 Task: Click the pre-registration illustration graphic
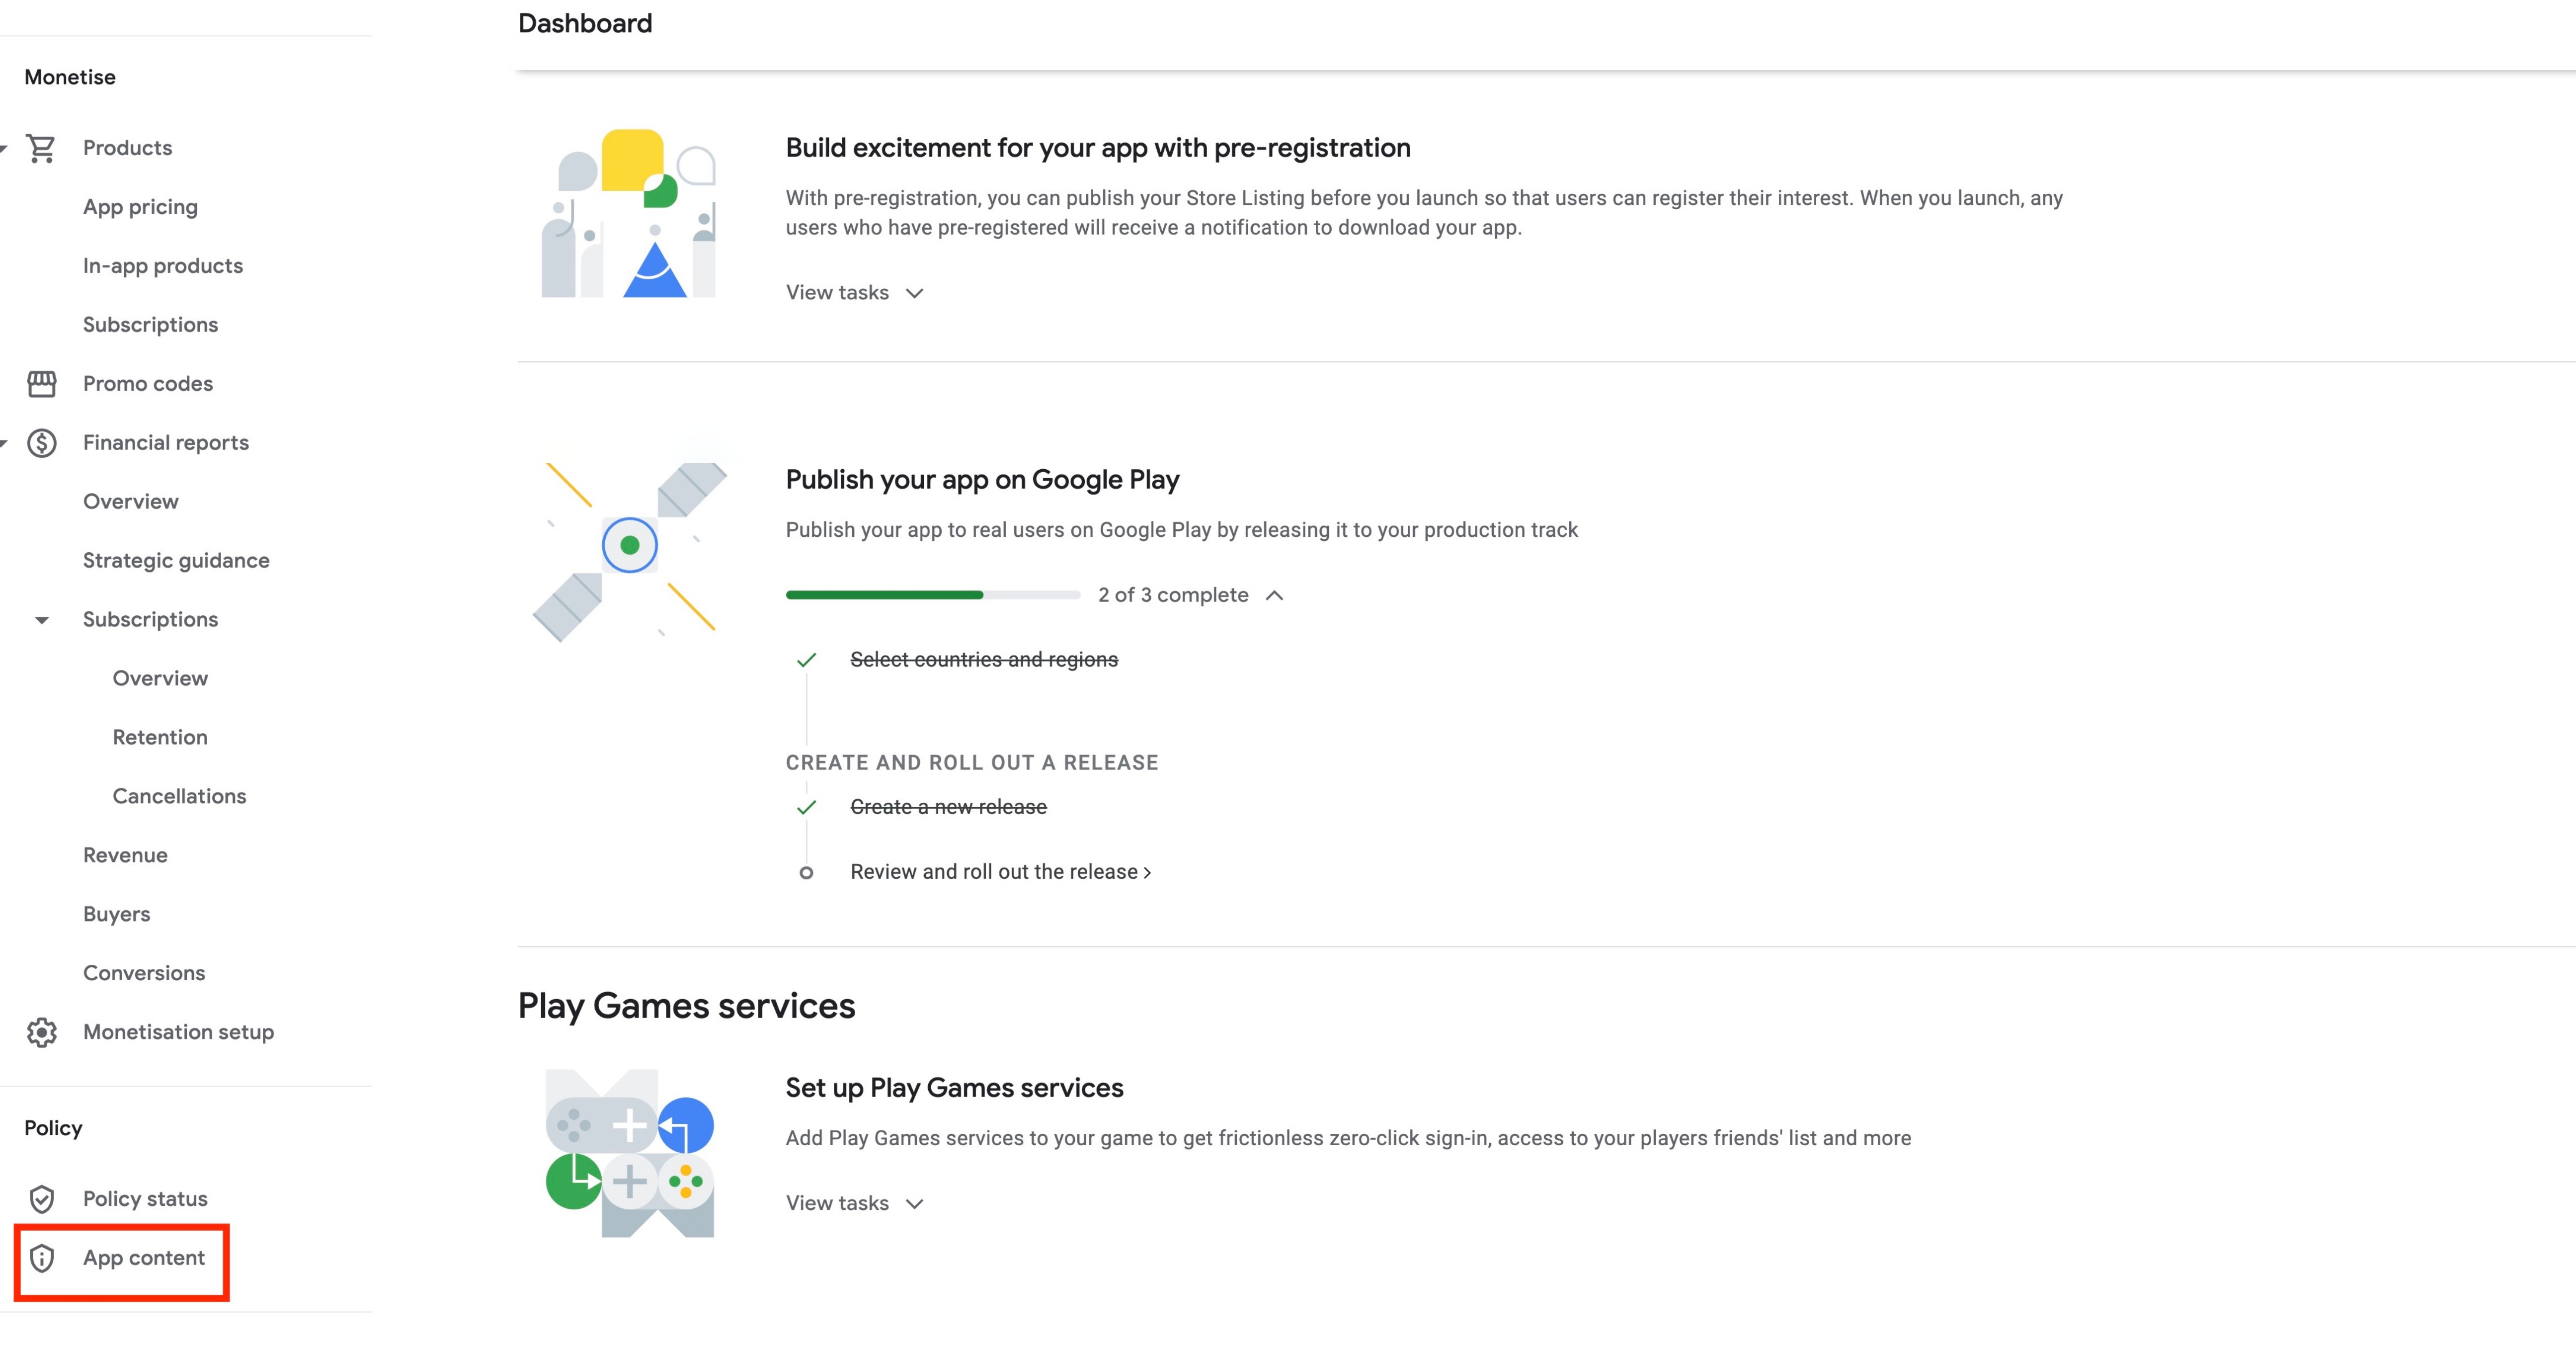click(629, 213)
